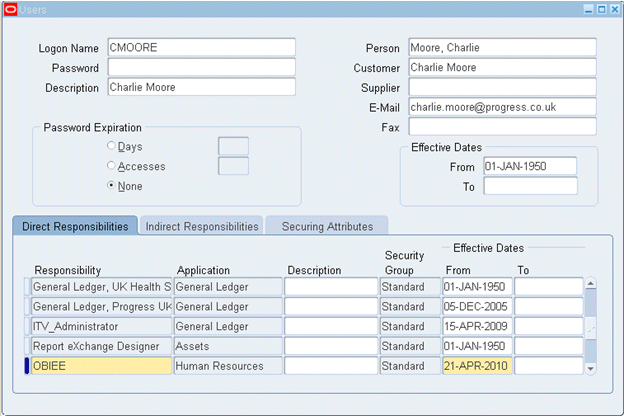
Task: Click the Human Resources application cell
Action: click(x=228, y=366)
